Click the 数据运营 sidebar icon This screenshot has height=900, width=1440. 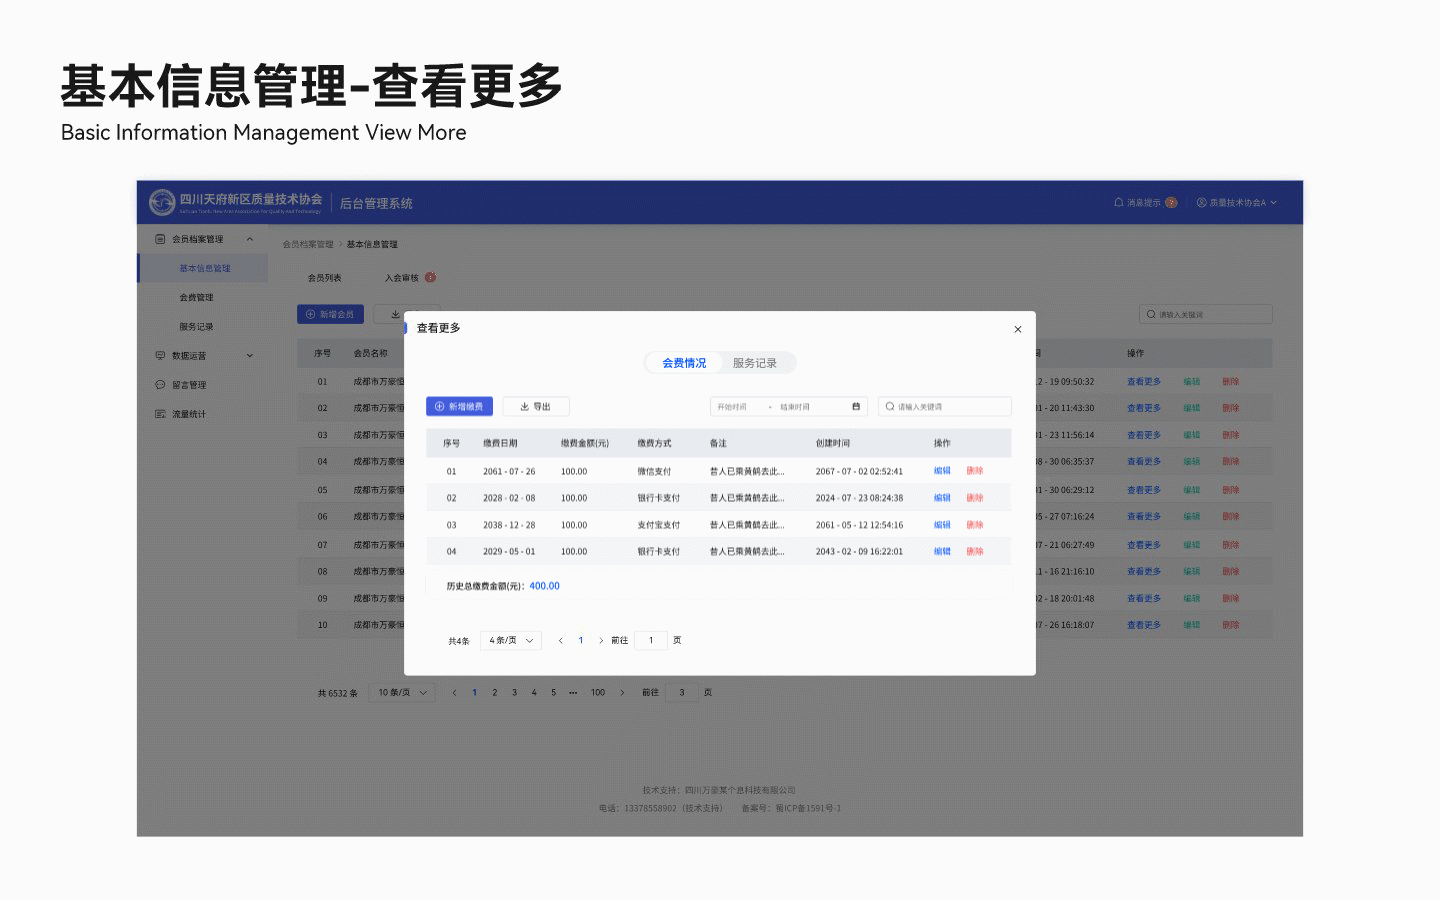tap(160, 356)
